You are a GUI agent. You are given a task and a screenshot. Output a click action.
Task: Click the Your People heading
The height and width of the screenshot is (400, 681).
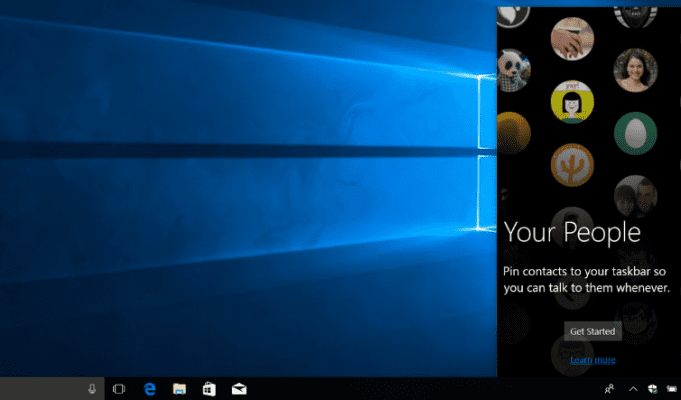coord(572,232)
